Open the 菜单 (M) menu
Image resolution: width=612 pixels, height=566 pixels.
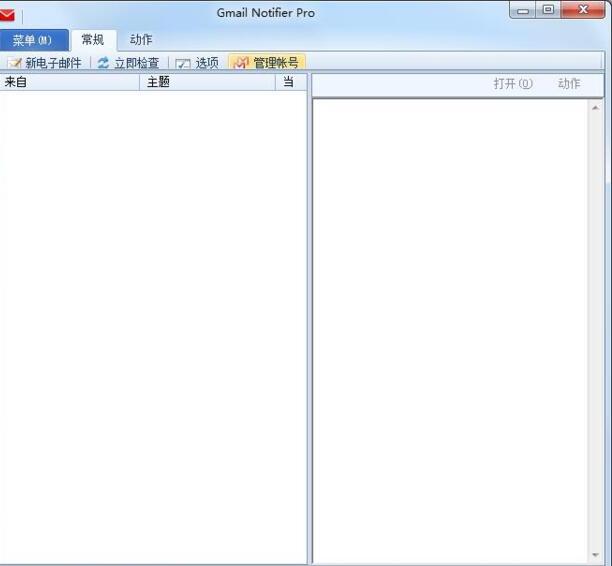pyautogui.click(x=34, y=40)
